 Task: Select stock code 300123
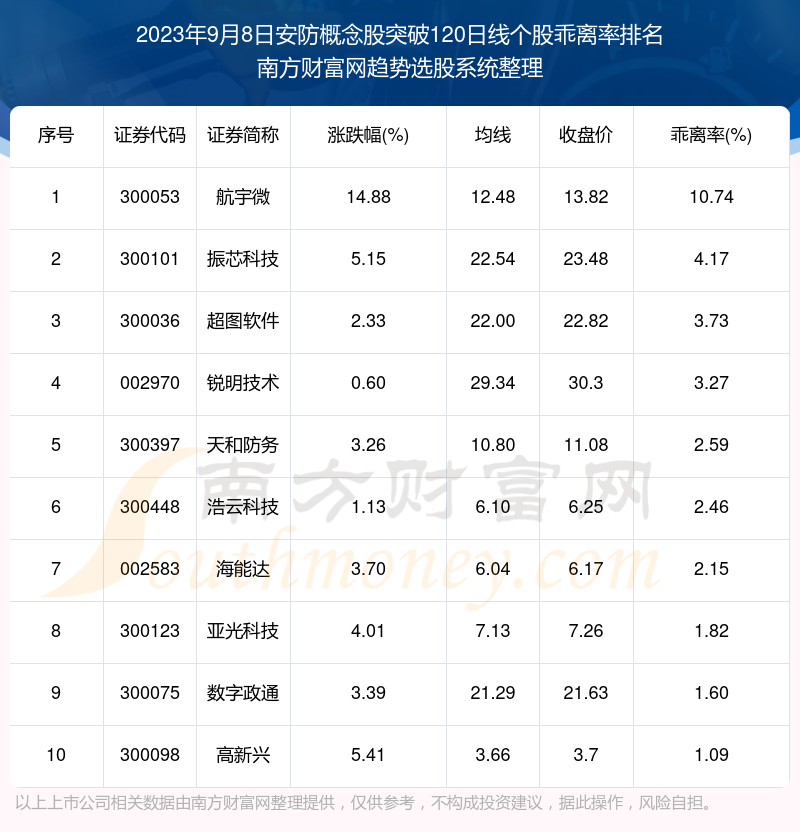(150, 631)
